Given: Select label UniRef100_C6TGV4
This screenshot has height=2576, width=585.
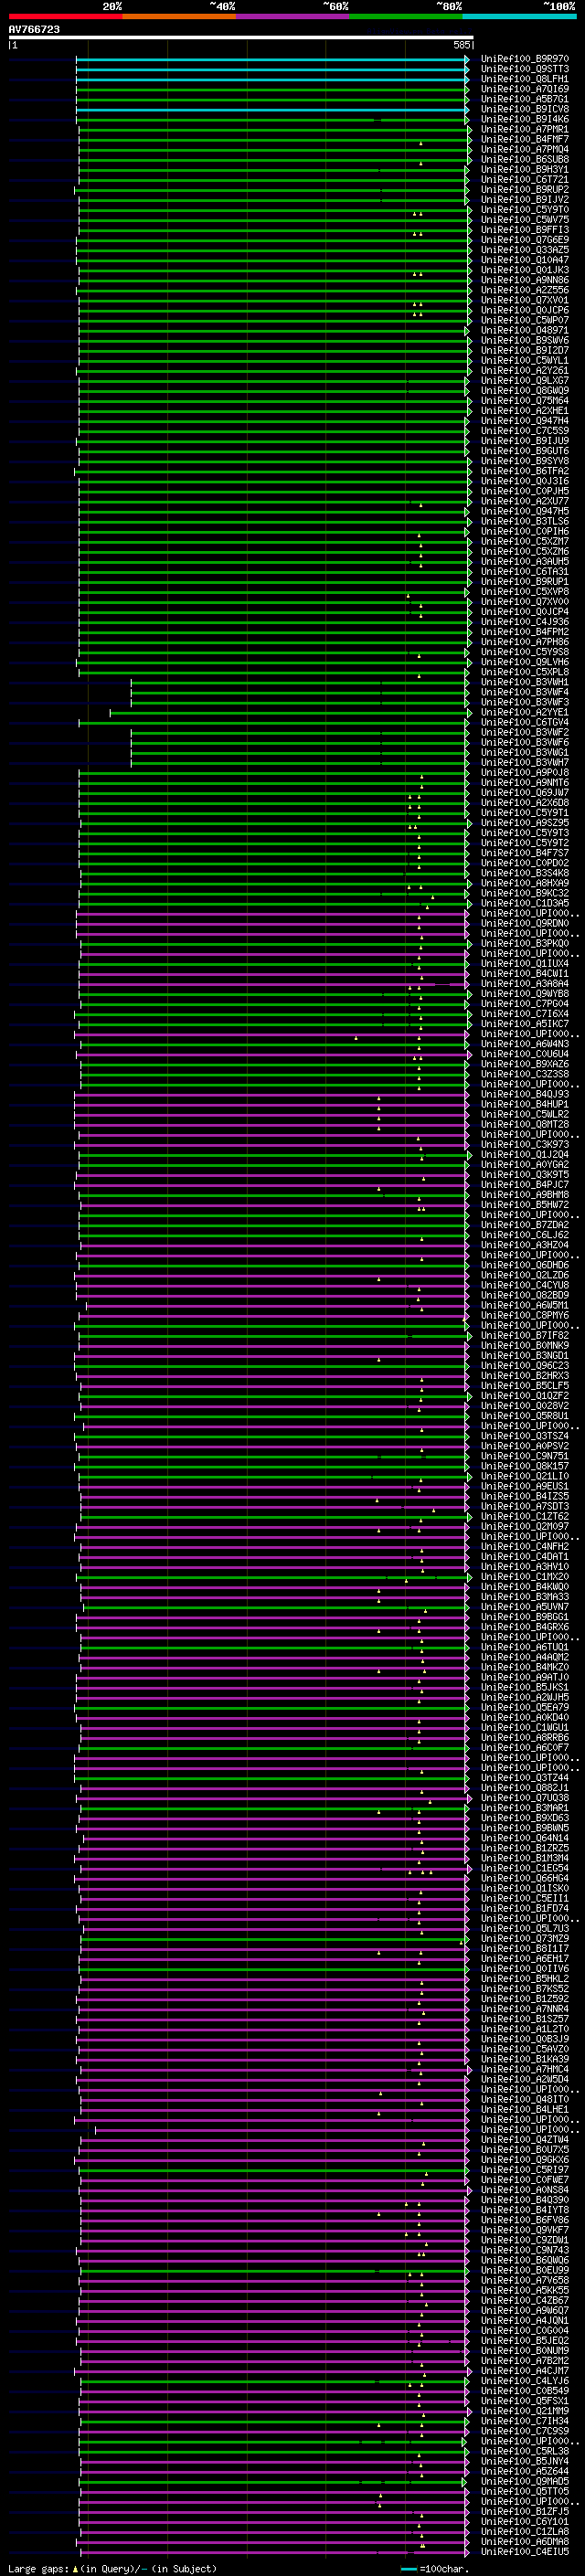Looking at the screenshot, I should point(524,723).
